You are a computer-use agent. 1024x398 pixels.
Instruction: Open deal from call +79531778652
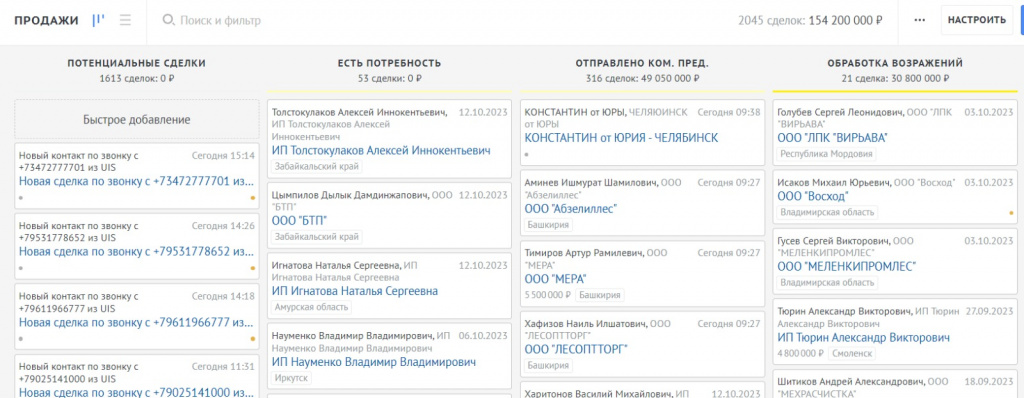coord(136,252)
